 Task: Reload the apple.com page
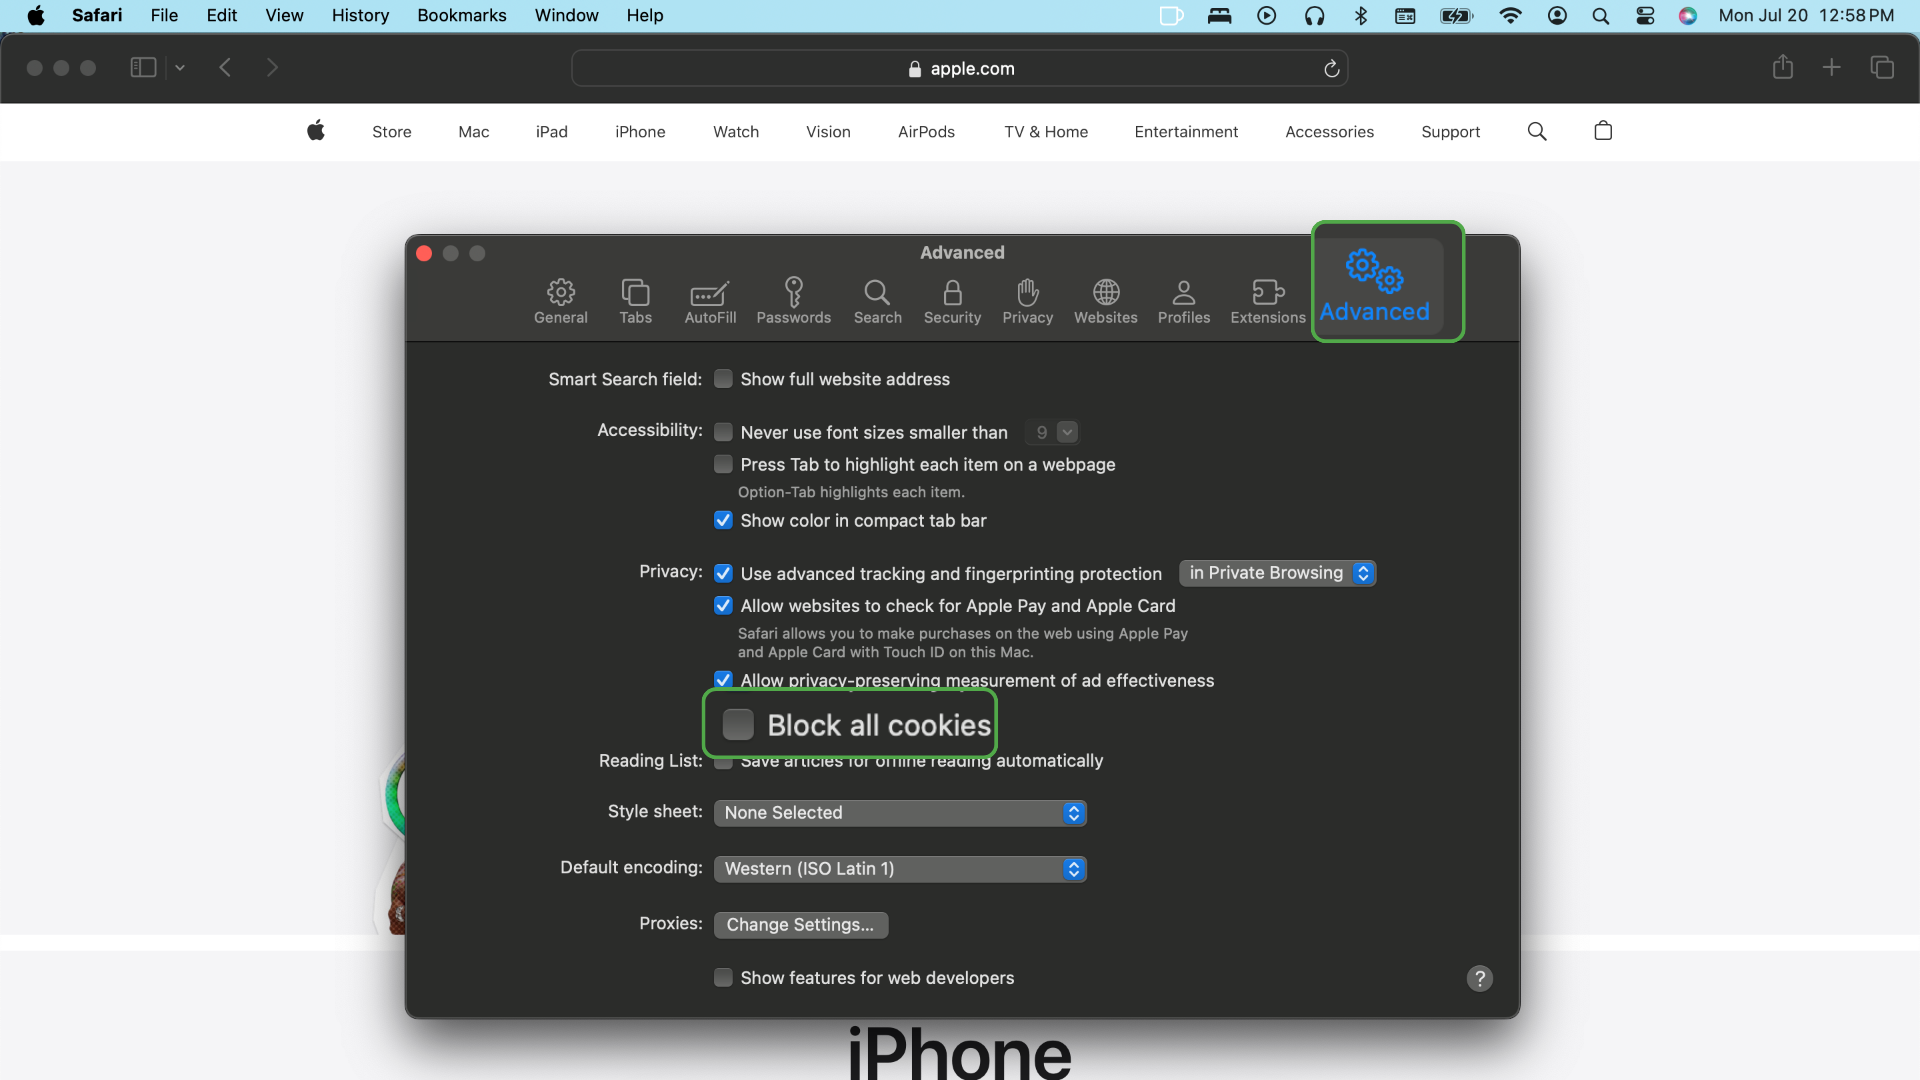[1331, 68]
